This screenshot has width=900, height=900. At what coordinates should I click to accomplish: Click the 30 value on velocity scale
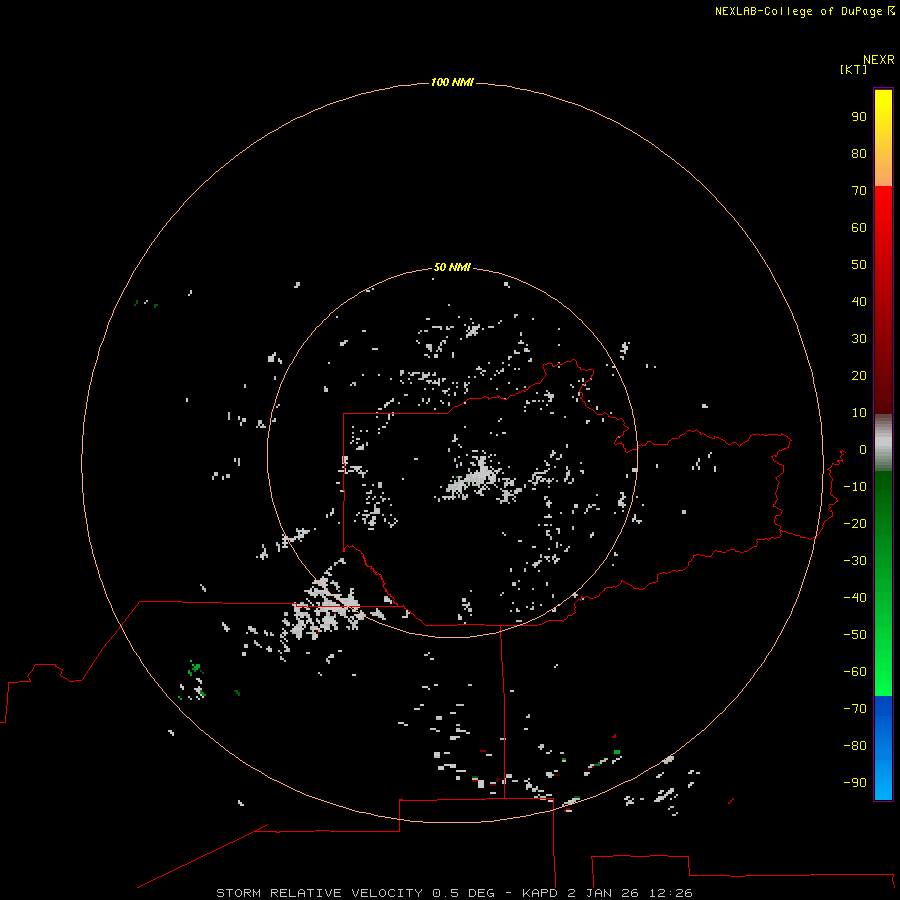tap(859, 339)
